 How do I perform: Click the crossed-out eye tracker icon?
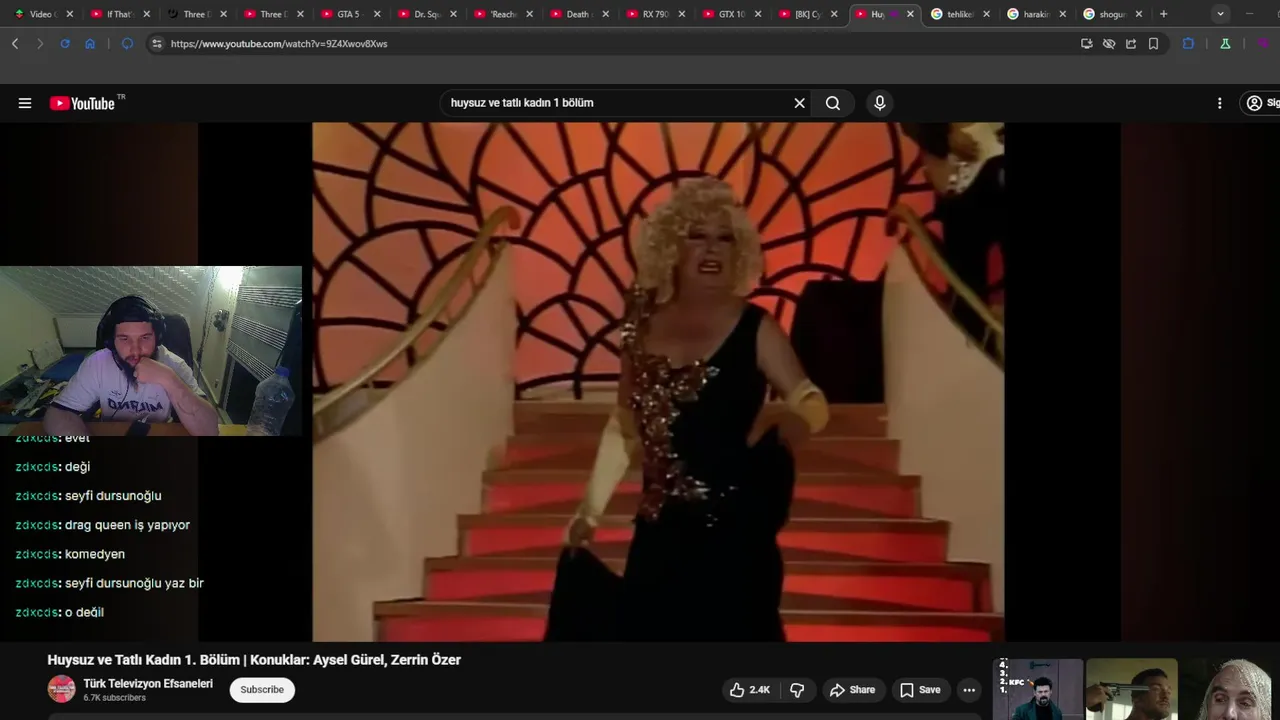pos(1109,44)
